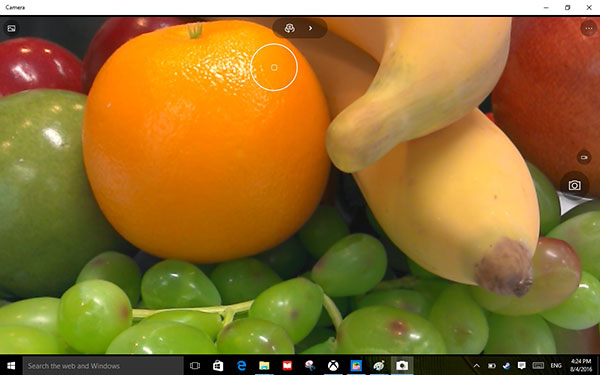Screen dimensions: 600x375
Task: Take a photo with the shutter button
Action: point(574,186)
